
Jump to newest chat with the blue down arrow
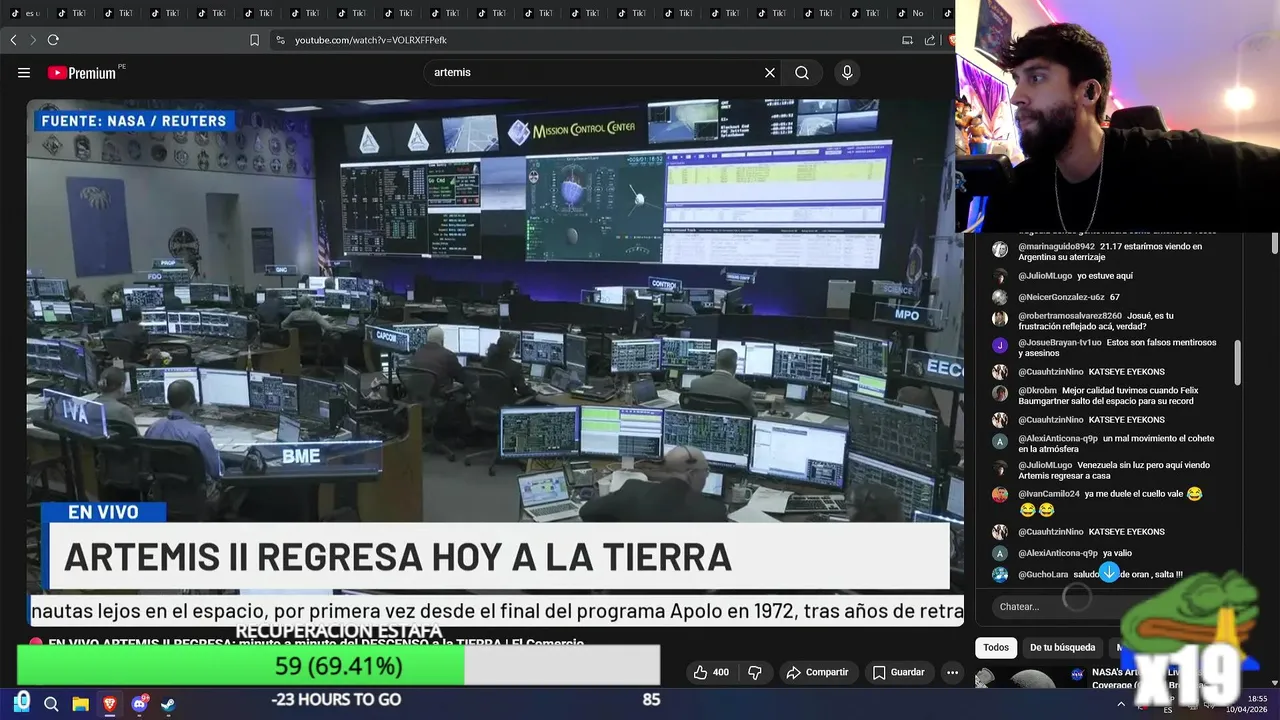click(x=1109, y=573)
